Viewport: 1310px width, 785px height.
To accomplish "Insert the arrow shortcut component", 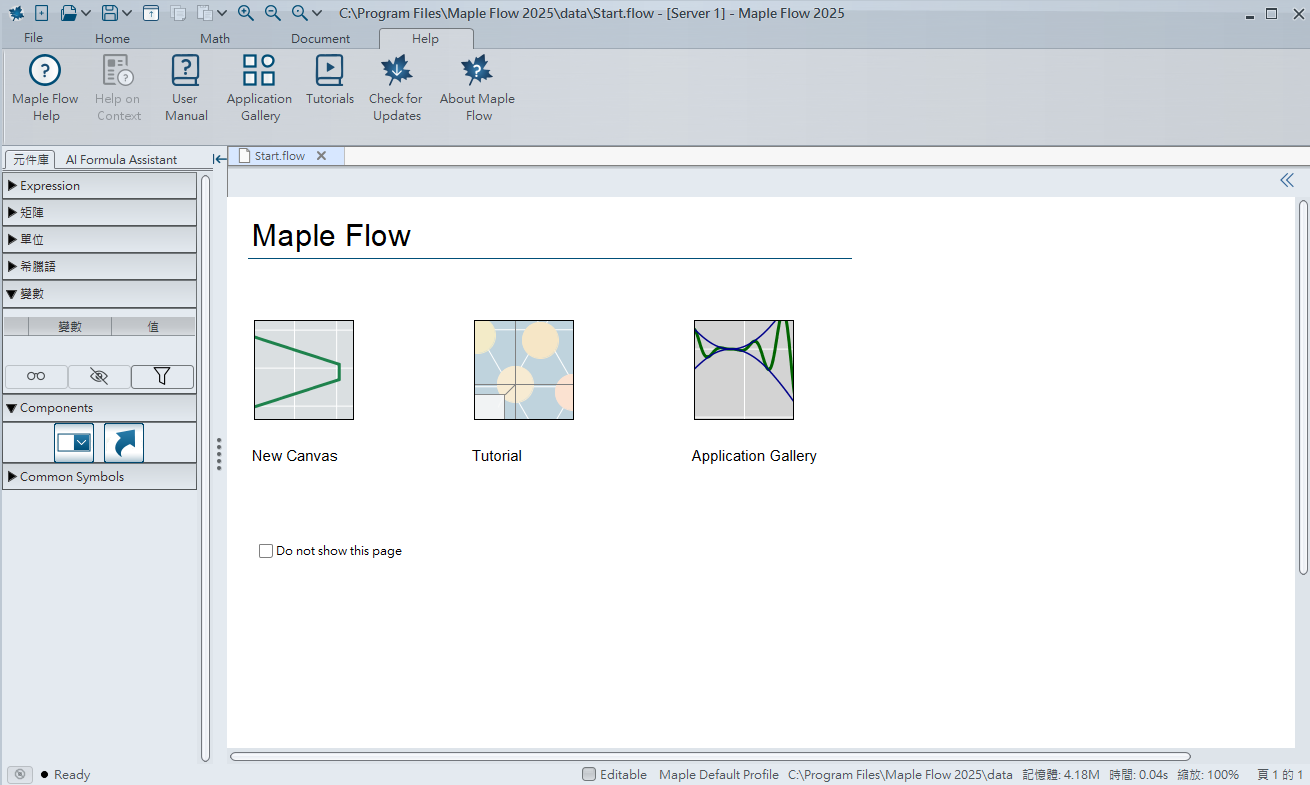I will pyautogui.click(x=124, y=442).
